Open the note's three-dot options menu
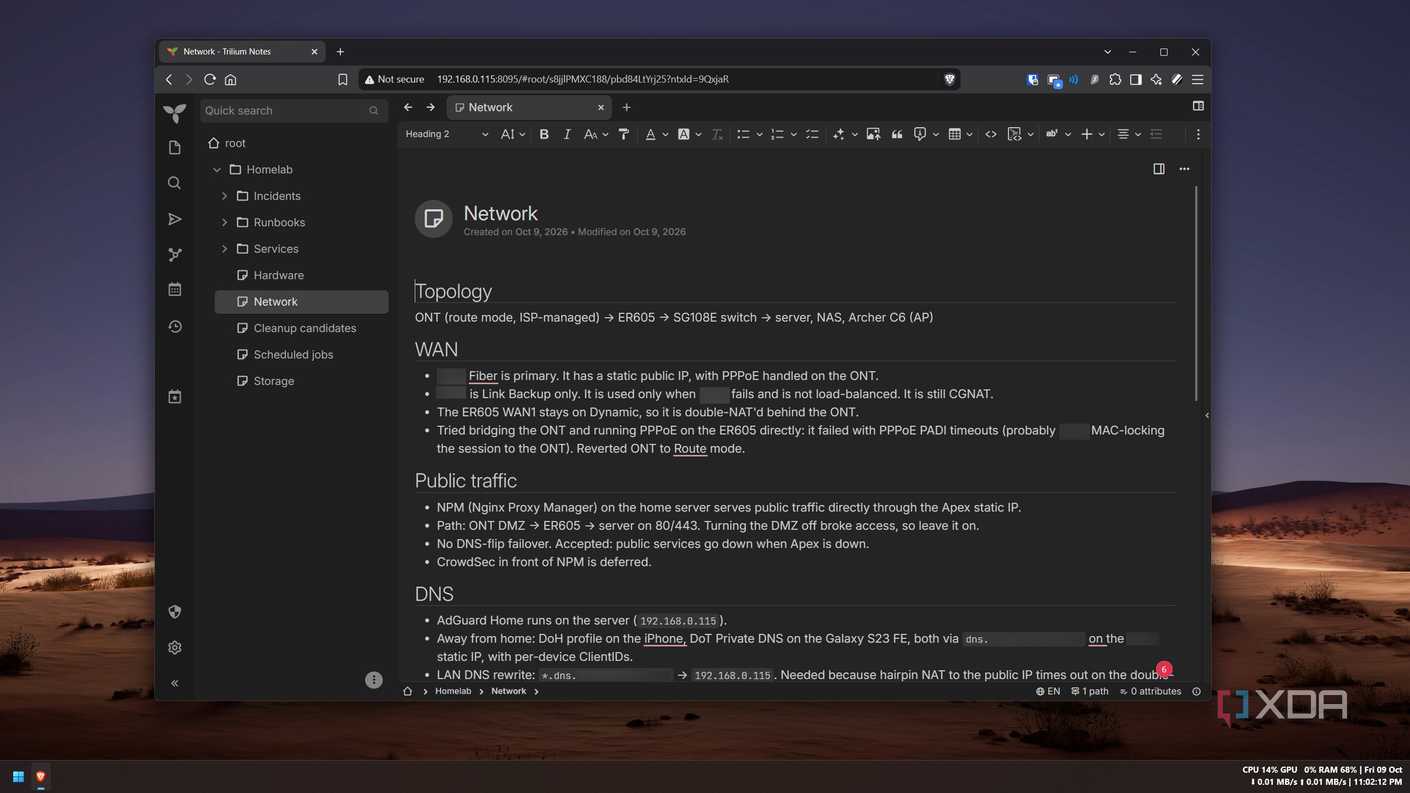 pos(1184,169)
